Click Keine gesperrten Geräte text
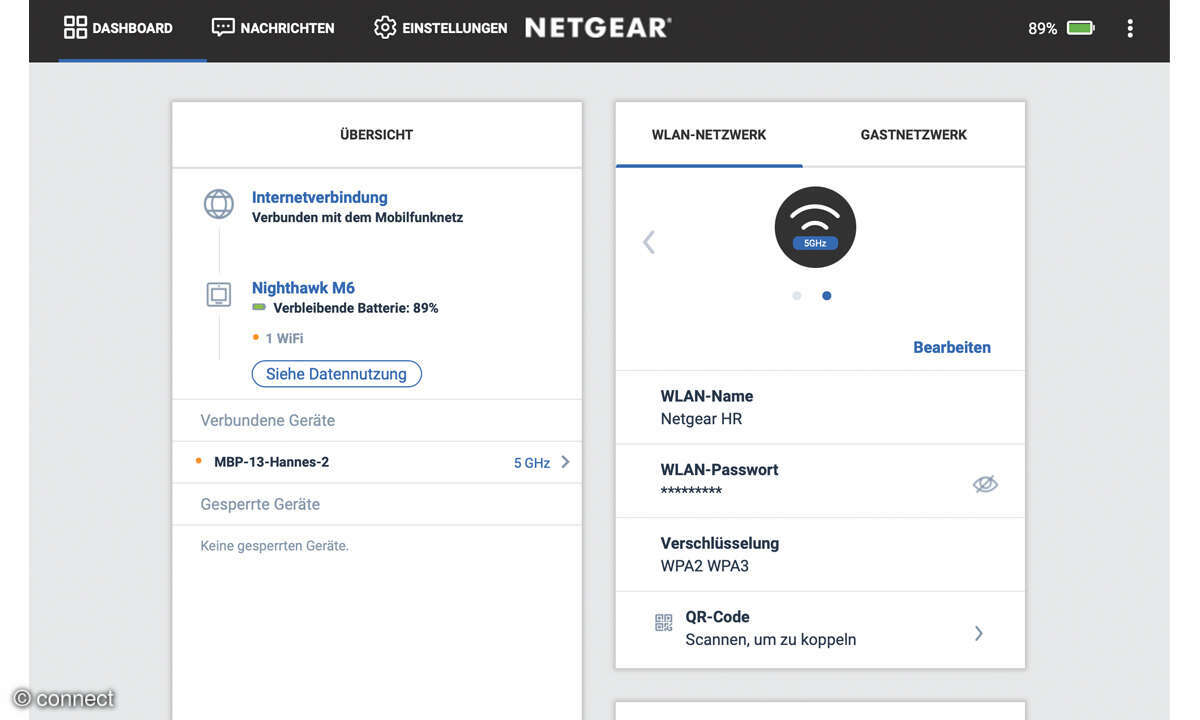The image size is (1200, 720). (274, 546)
